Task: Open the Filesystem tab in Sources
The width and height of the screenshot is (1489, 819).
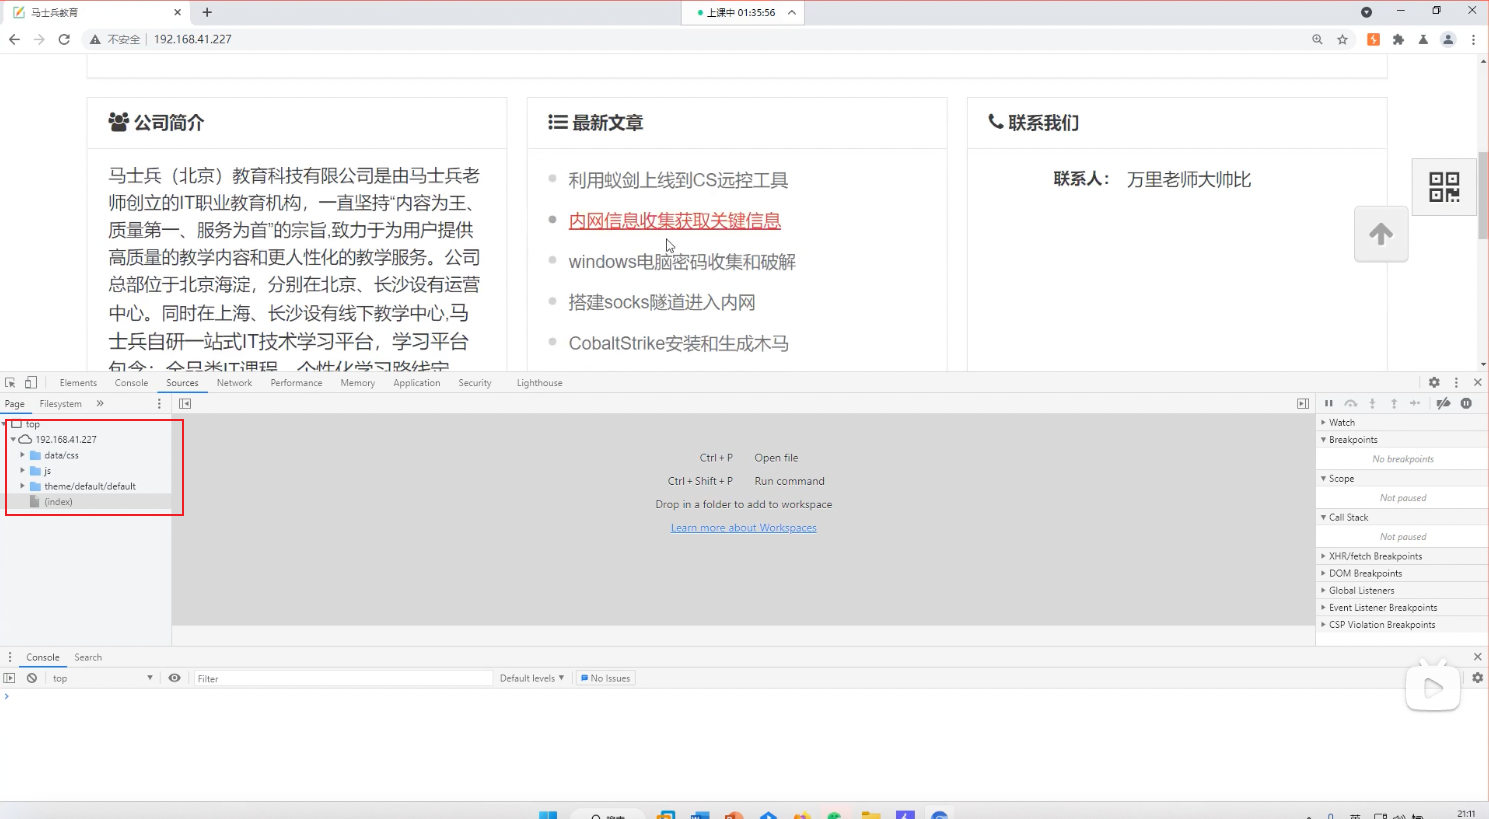Action: click(x=60, y=404)
